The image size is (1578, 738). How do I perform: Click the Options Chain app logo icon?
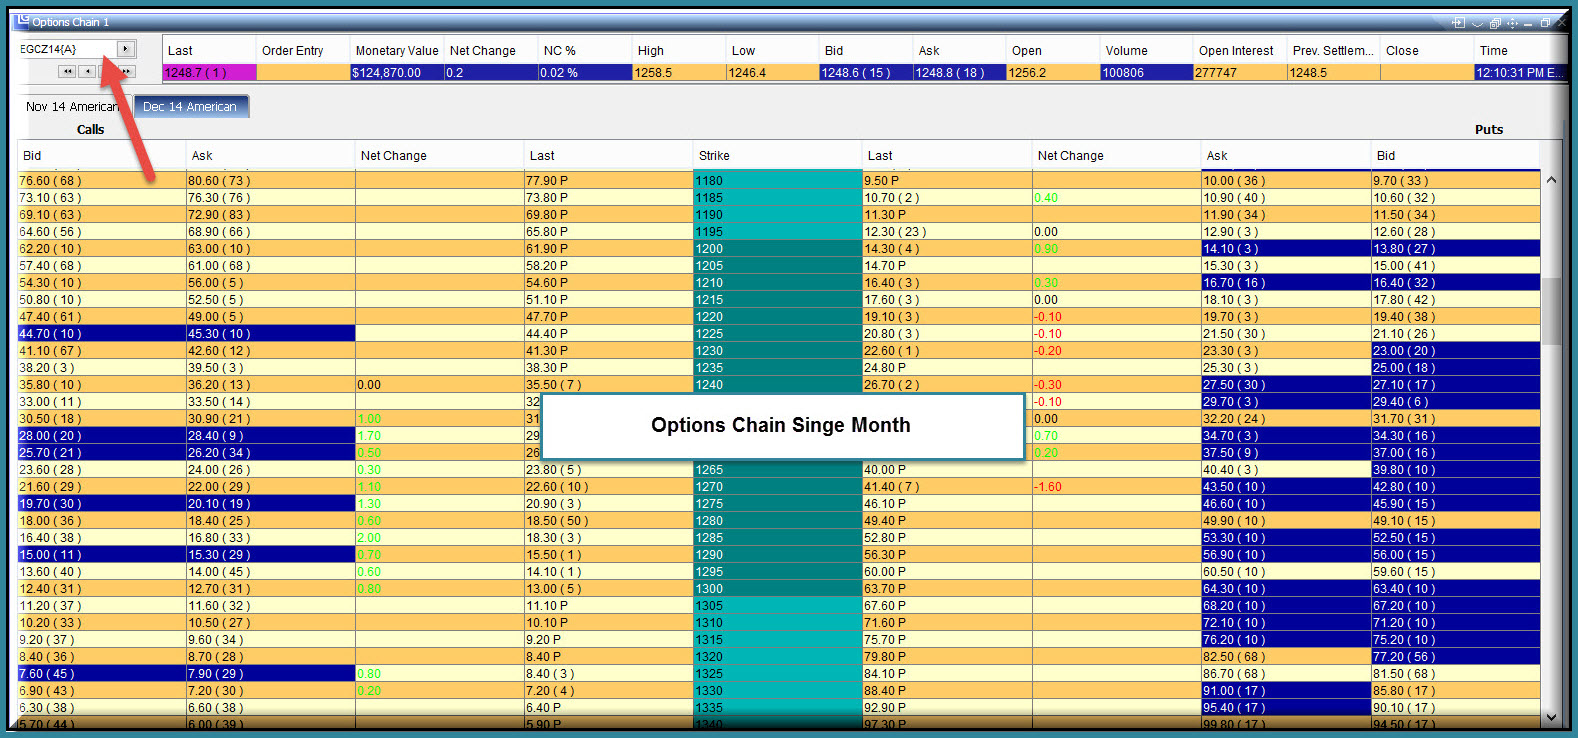coord(22,20)
